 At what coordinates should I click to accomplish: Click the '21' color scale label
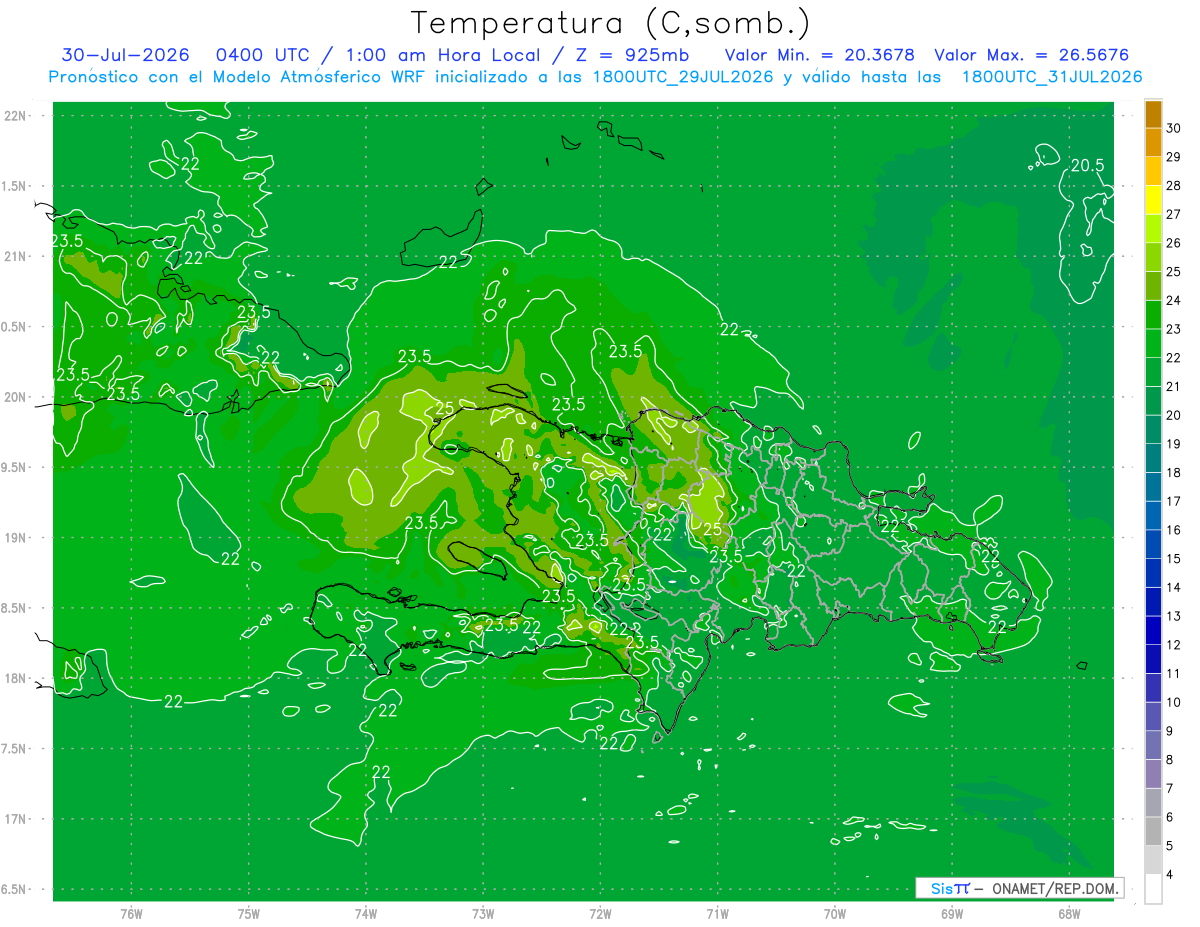(x=1174, y=386)
